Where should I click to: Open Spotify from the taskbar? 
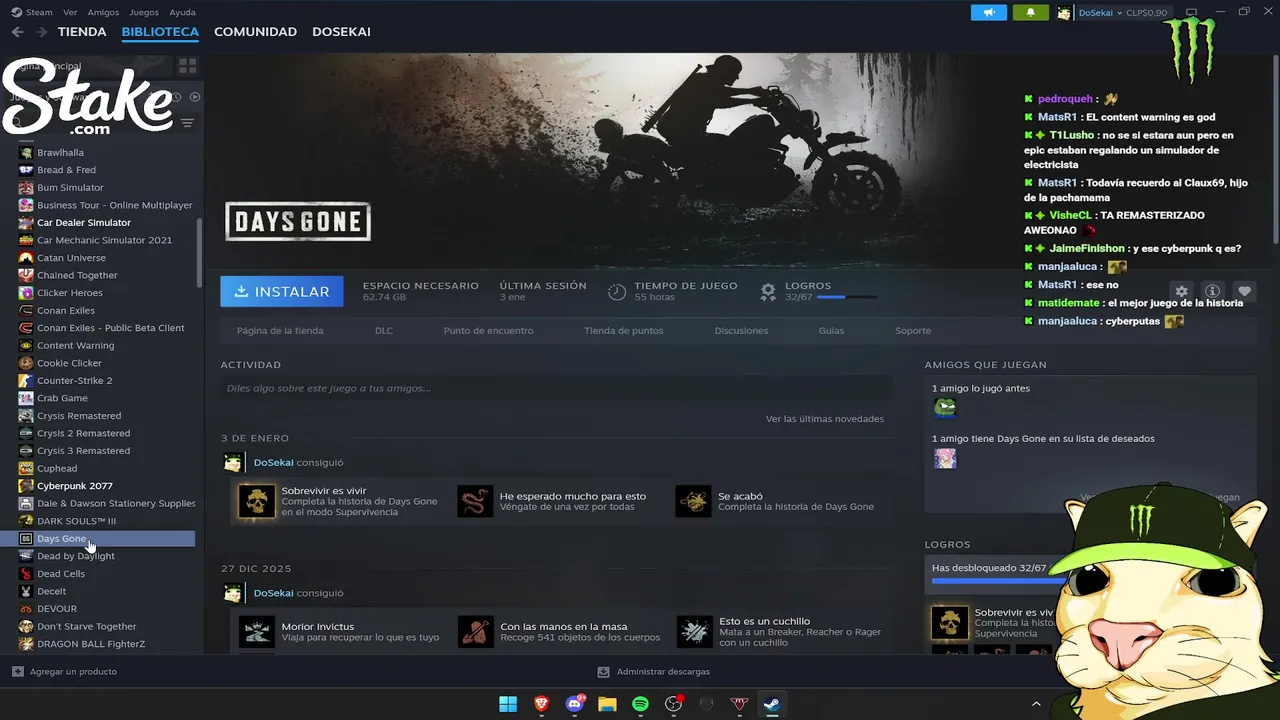click(640, 704)
